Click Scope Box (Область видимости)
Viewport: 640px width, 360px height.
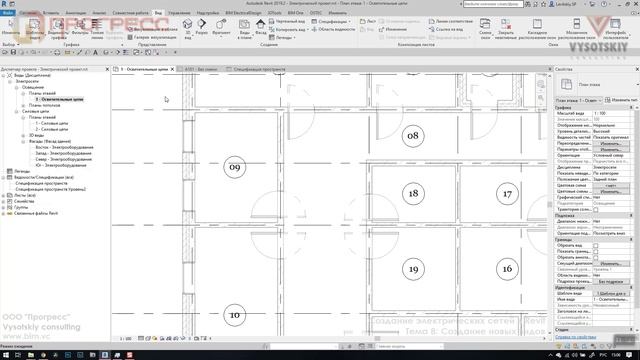[333, 29]
